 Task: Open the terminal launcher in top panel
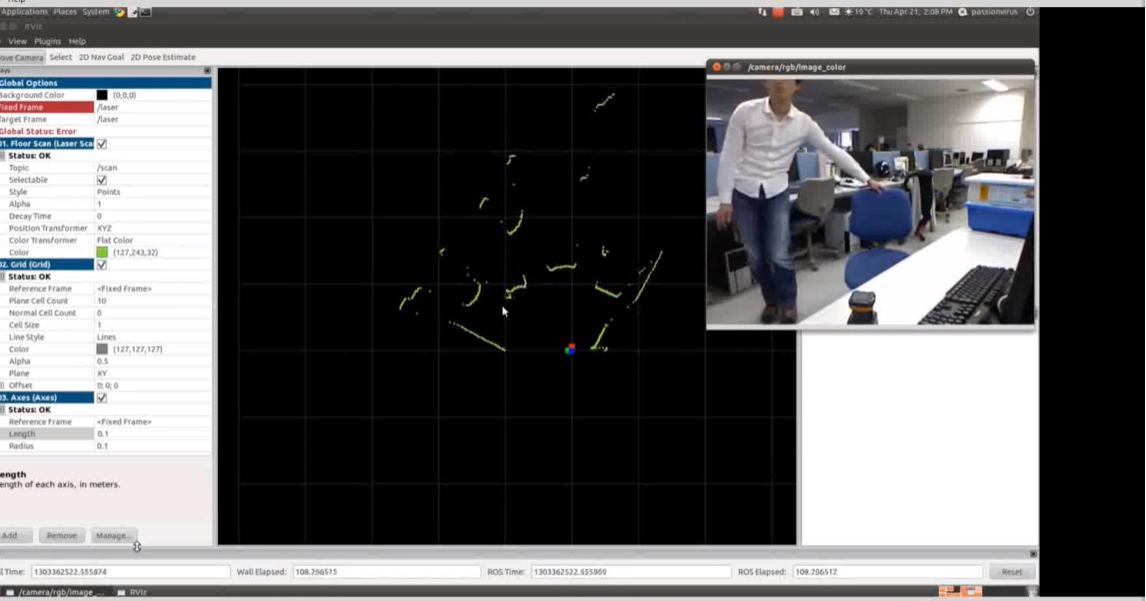pyautogui.click(x=145, y=12)
